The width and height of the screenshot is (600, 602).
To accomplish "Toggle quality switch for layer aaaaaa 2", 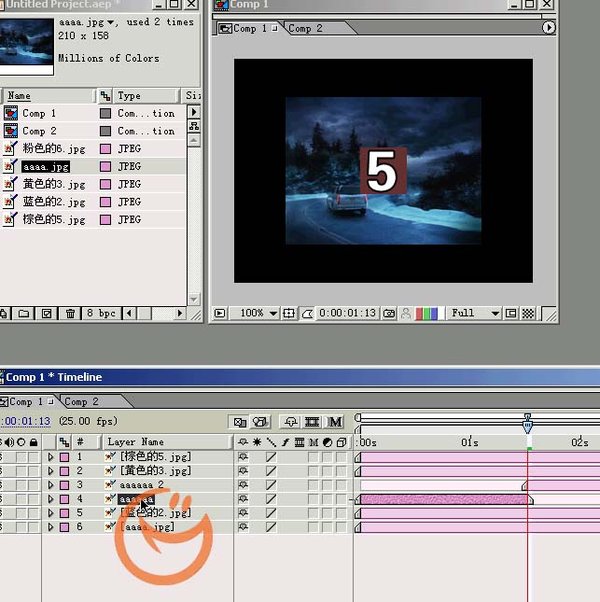I will pos(271,485).
